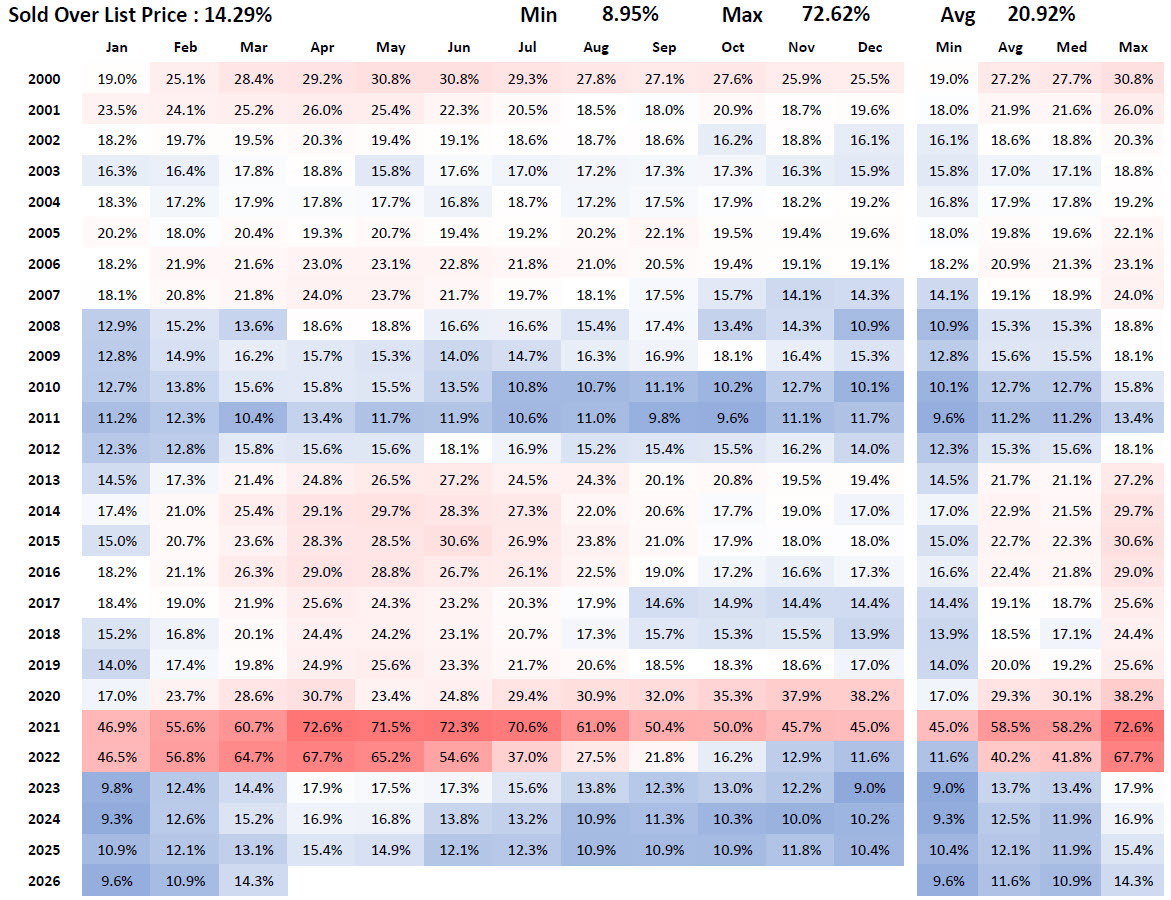Select the 2023 yearly Min cell 9.0%
The height and width of the screenshot is (900, 1171).
pyautogui.click(x=949, y=788)
